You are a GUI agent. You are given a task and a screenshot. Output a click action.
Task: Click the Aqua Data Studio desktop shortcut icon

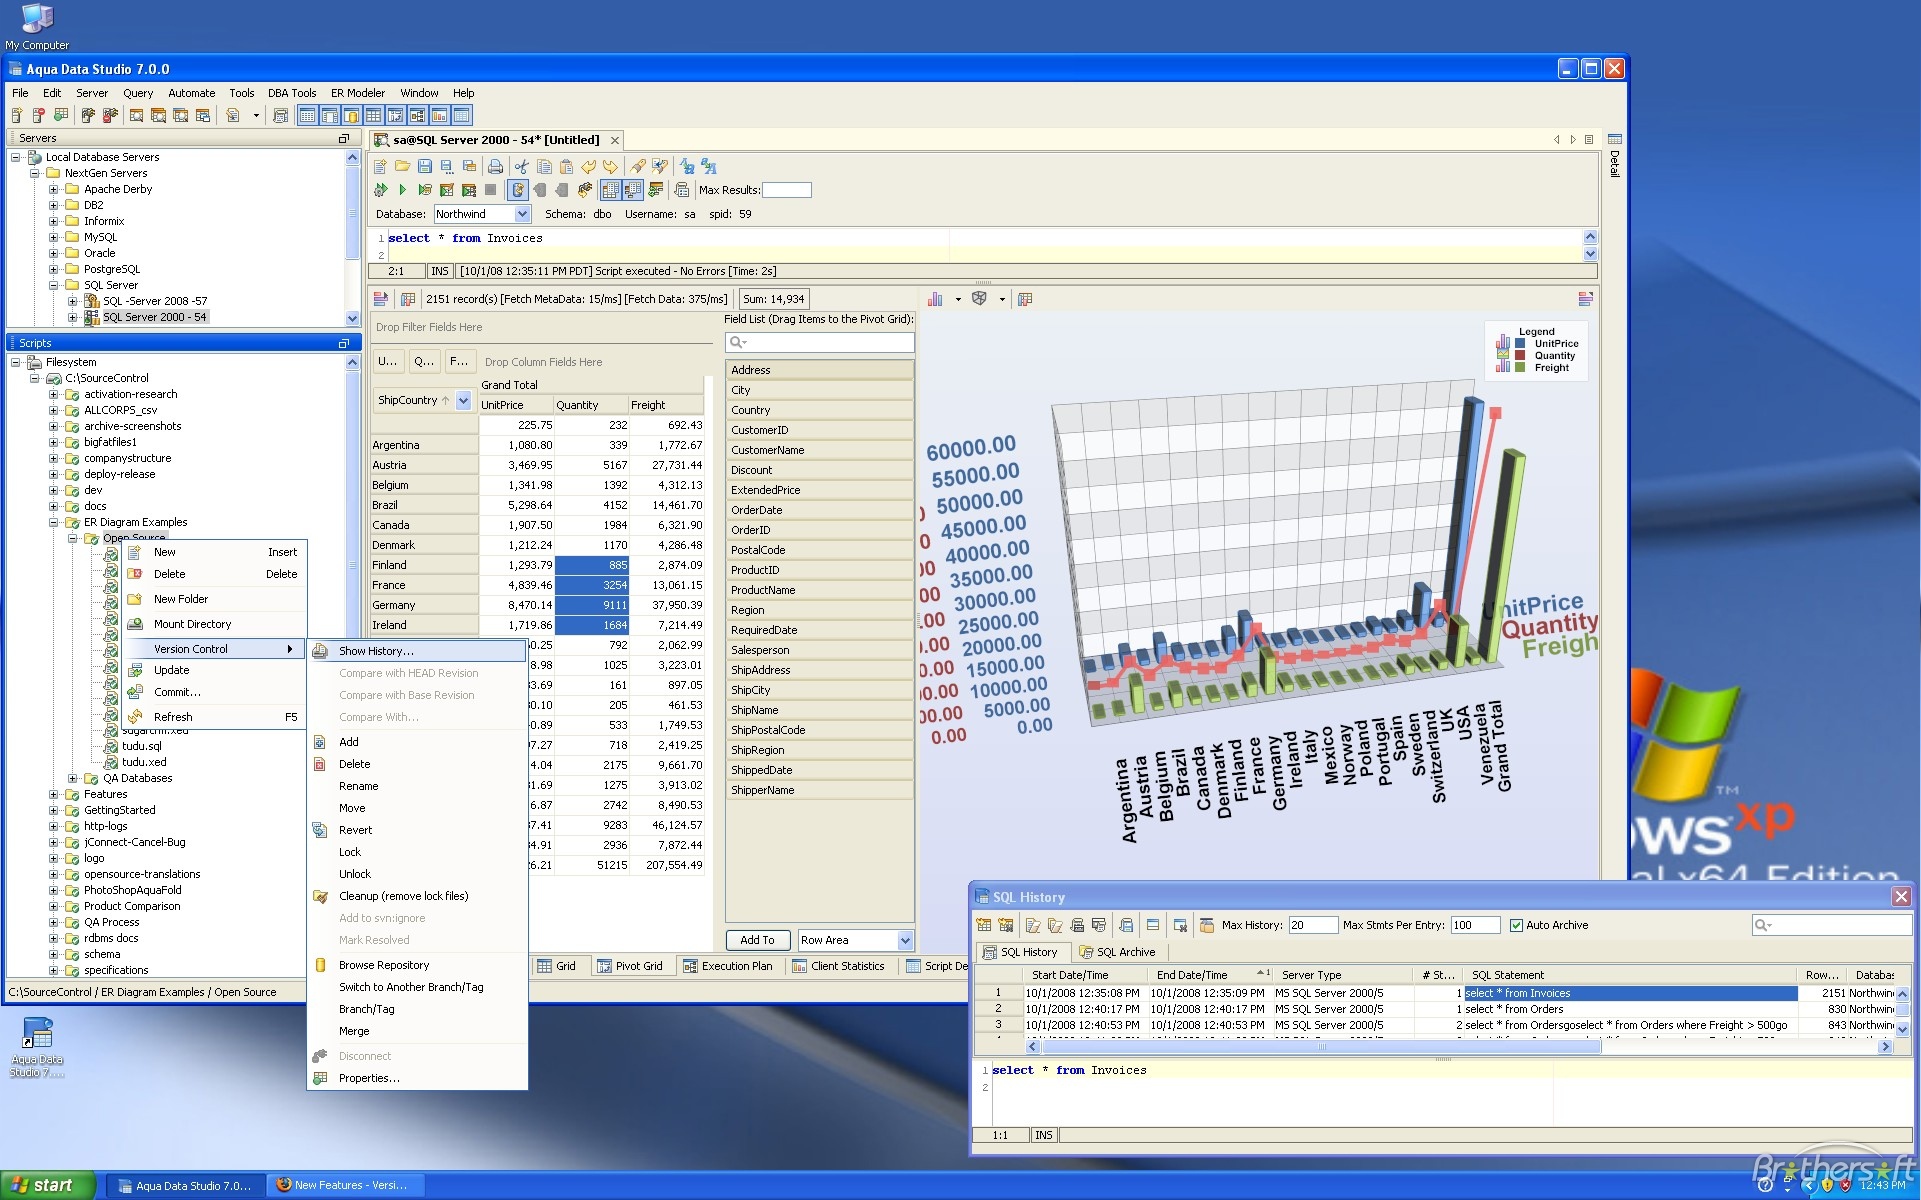click(37, 1034)
